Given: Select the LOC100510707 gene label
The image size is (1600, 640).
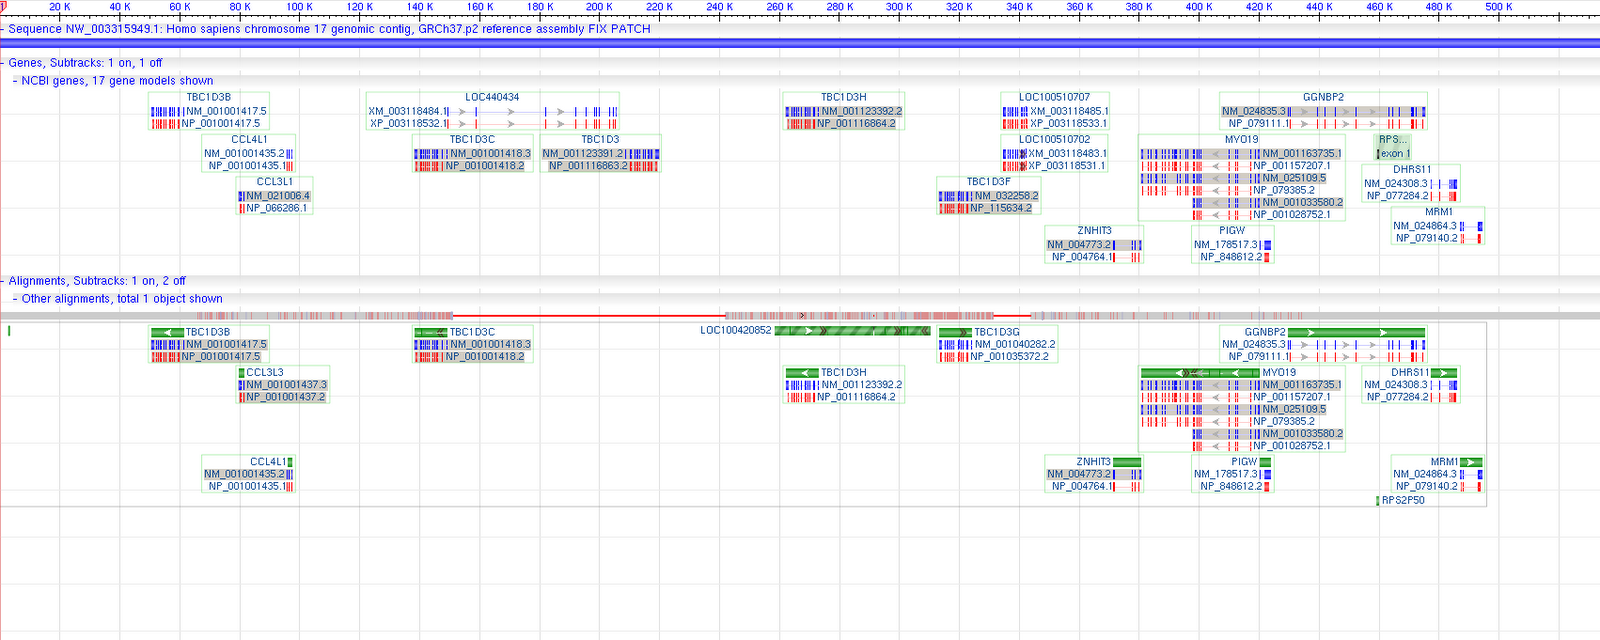Looking at the screenshot, I should pyautogui.click(x=1054, y=97).
